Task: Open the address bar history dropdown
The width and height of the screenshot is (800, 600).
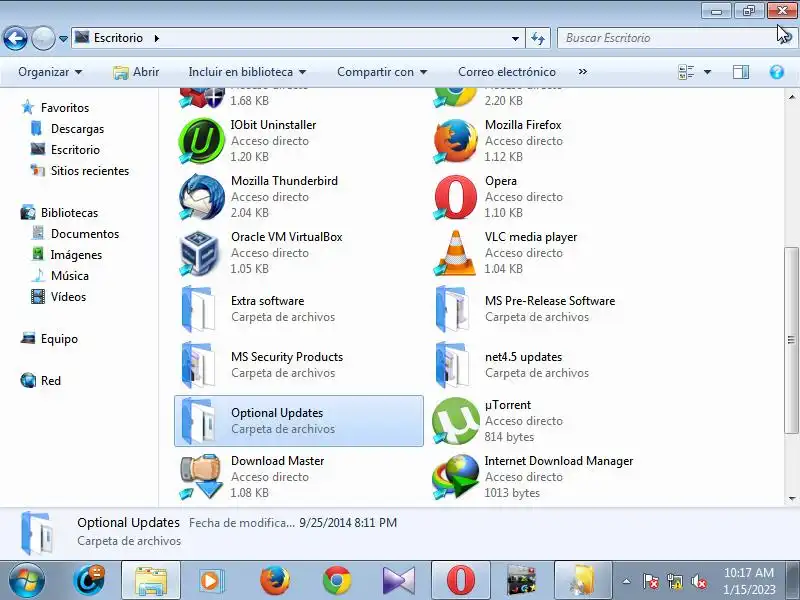Action: point(515,38)
